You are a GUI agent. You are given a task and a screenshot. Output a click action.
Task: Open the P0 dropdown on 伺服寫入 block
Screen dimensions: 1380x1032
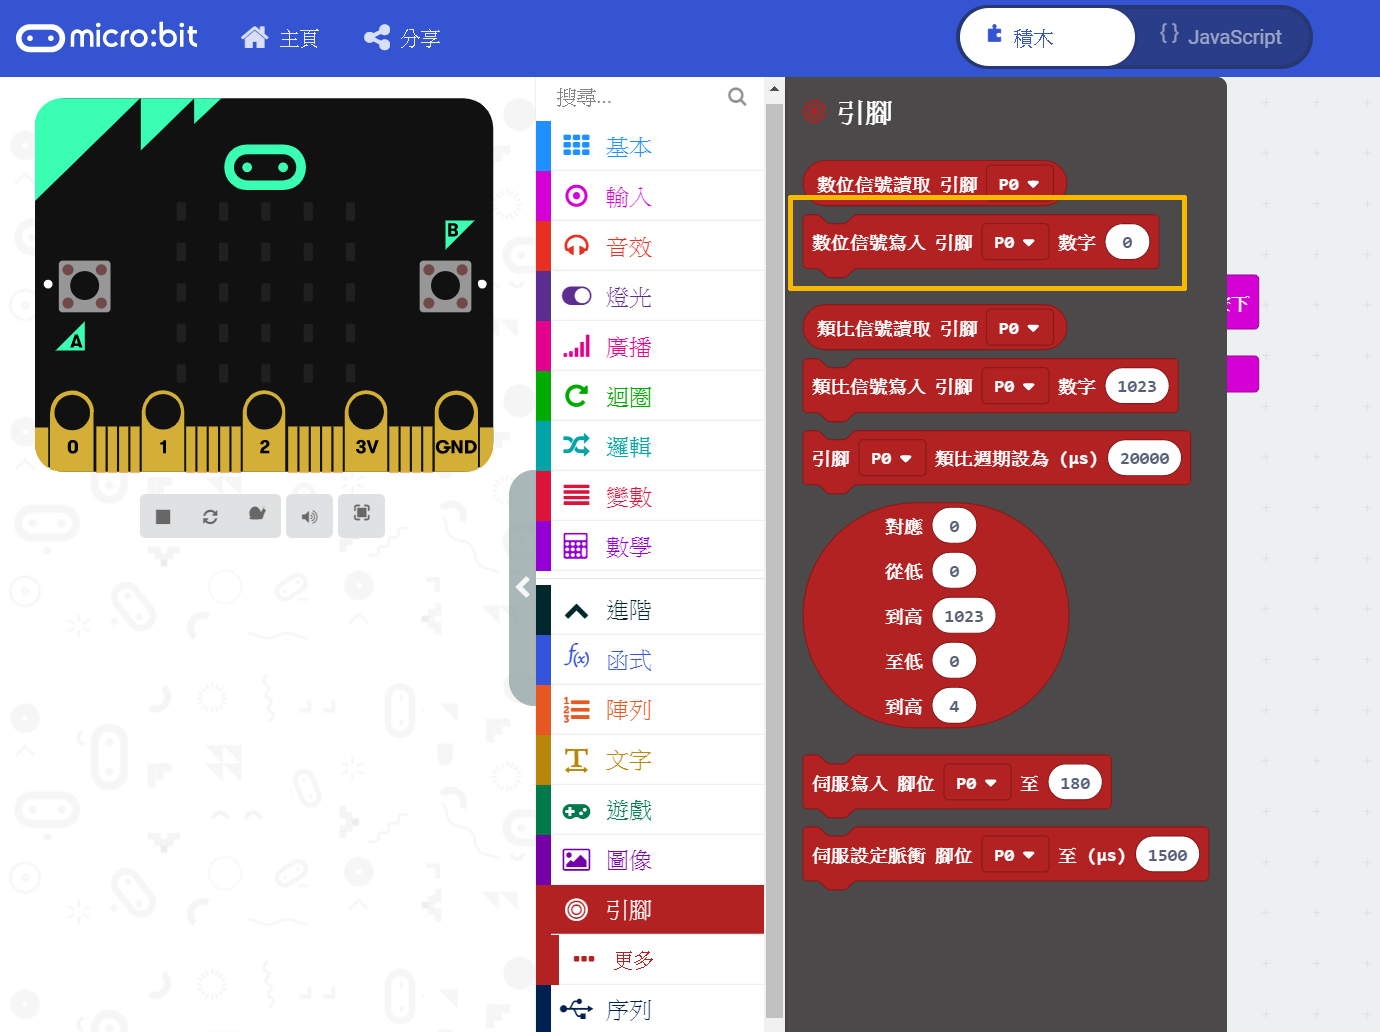click(977, 782)
